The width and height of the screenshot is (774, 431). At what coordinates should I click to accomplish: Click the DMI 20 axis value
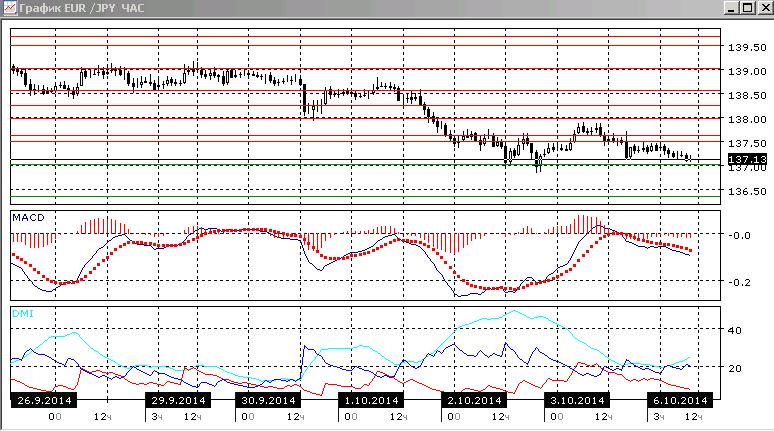(735, 368)
